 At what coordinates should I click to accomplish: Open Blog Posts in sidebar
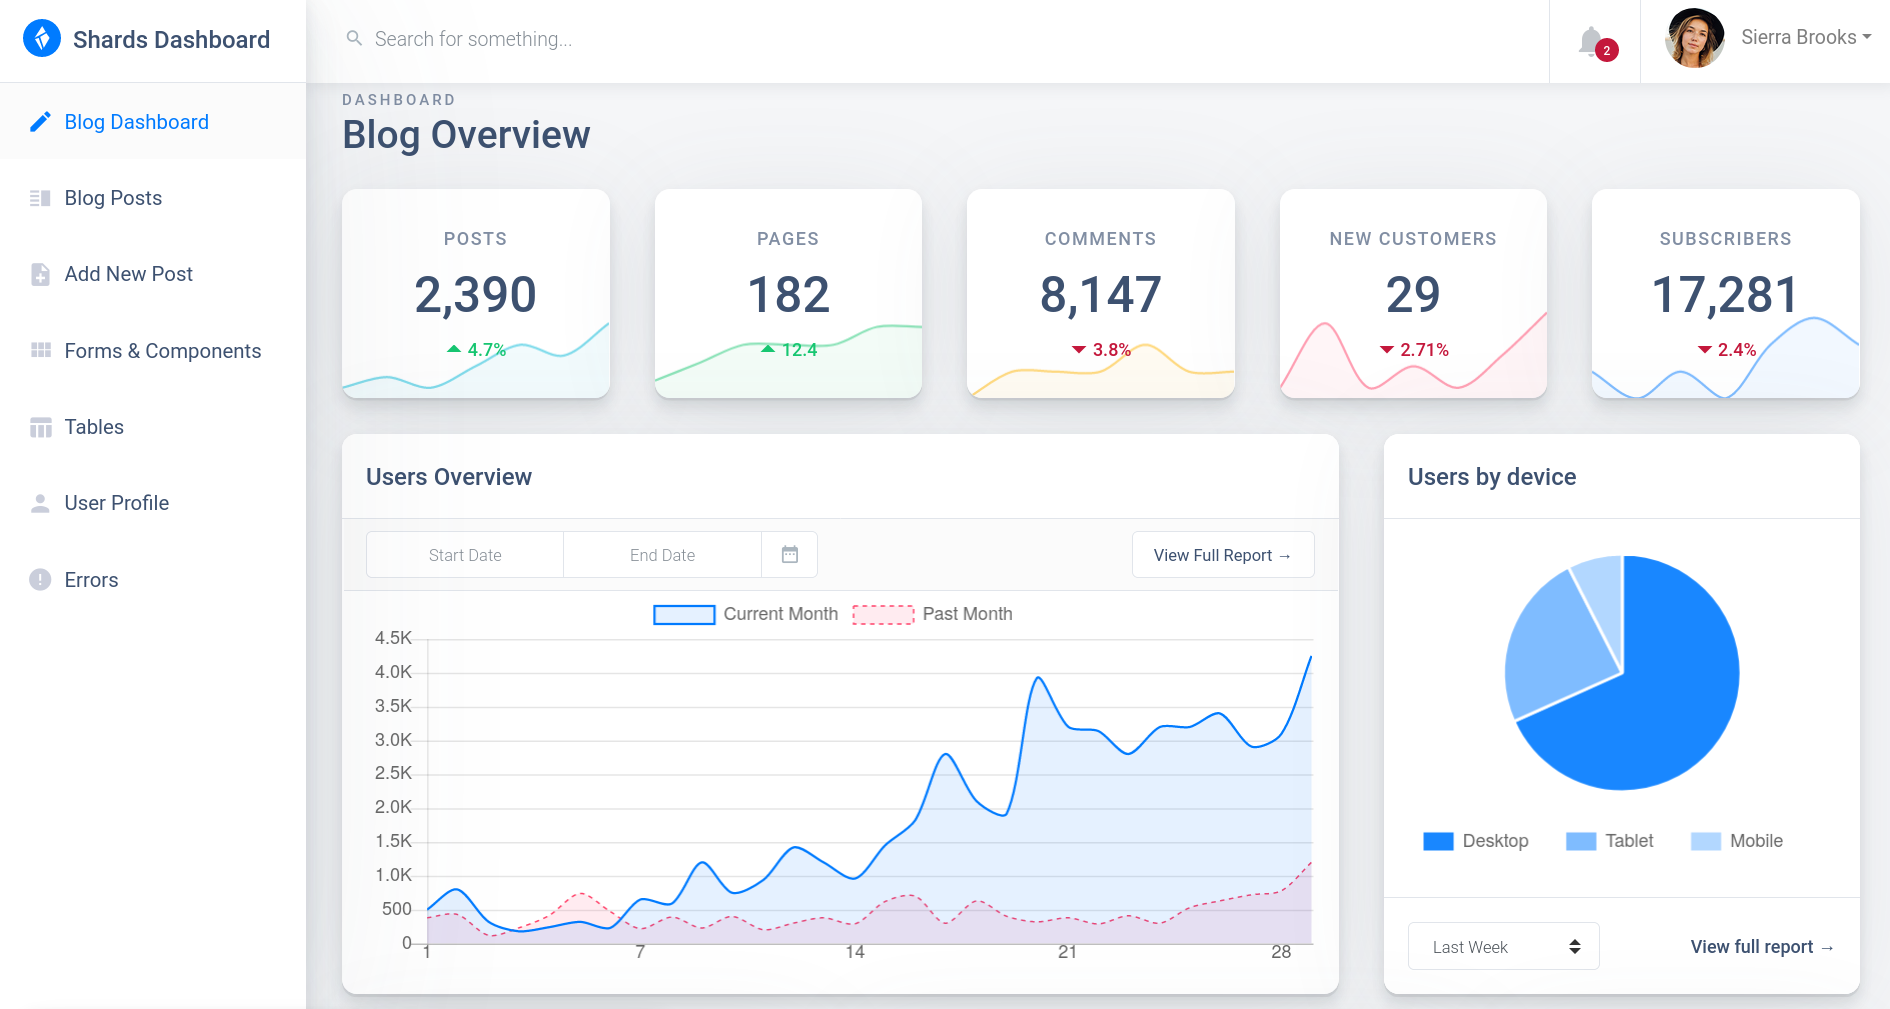coord(113,198)
